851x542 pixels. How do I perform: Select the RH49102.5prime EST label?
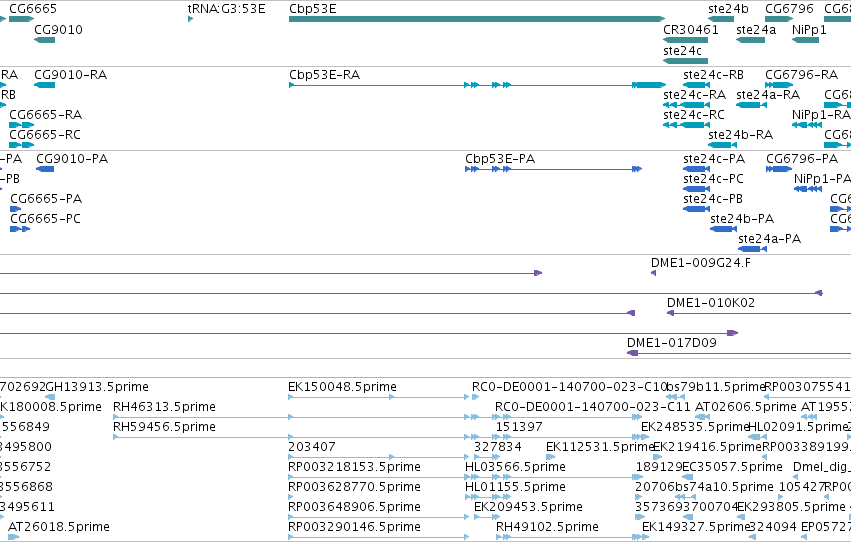tap(548, 528)
